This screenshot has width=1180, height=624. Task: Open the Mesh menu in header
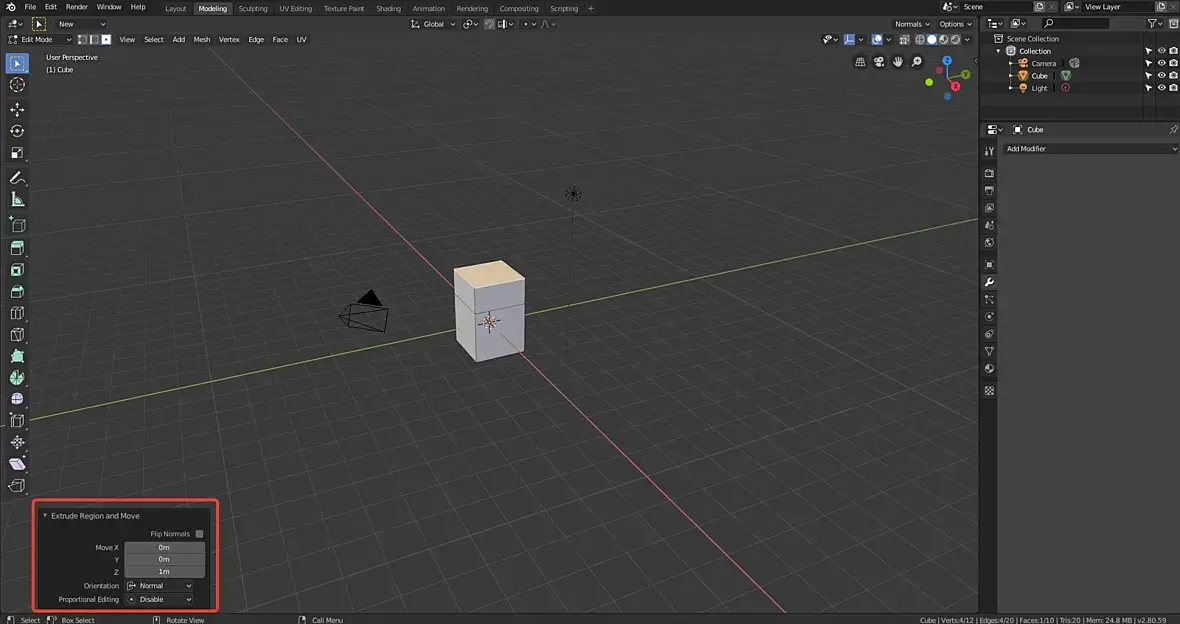pyautogui.click(x=202, y=40)
